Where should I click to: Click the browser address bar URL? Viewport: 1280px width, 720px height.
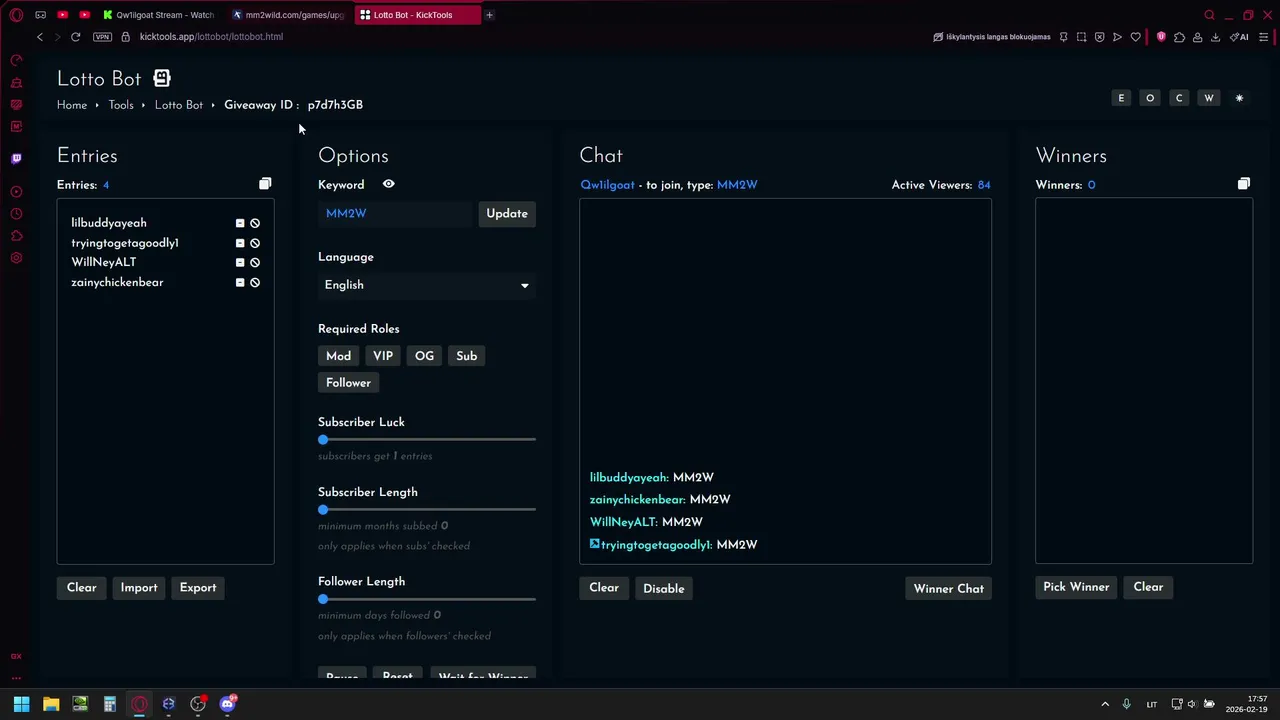coord(211,37)
